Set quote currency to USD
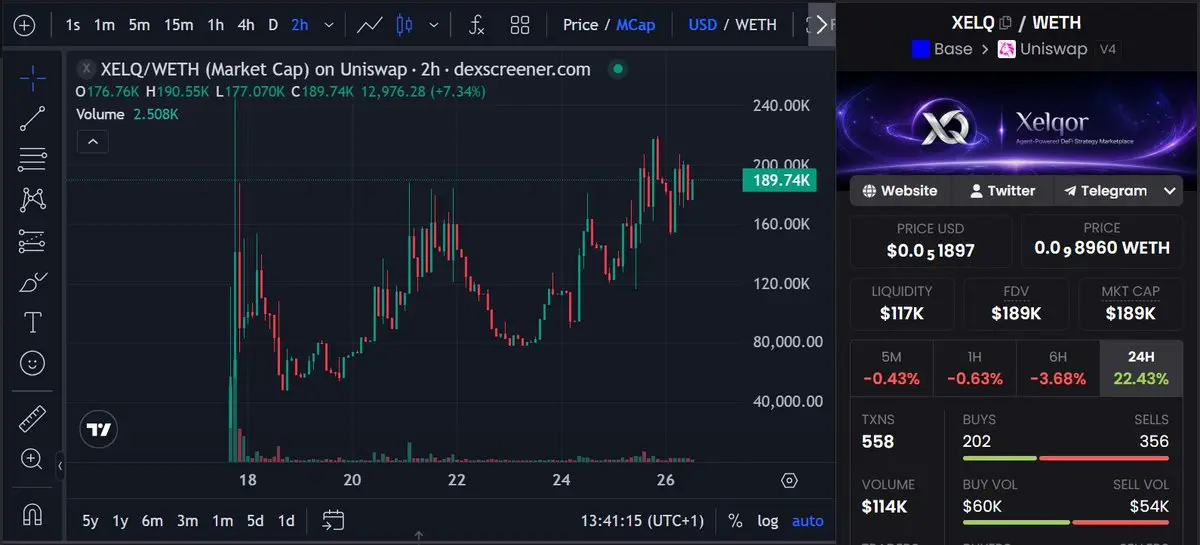This screenshot has width=1200, height=545. click(703, 25)
